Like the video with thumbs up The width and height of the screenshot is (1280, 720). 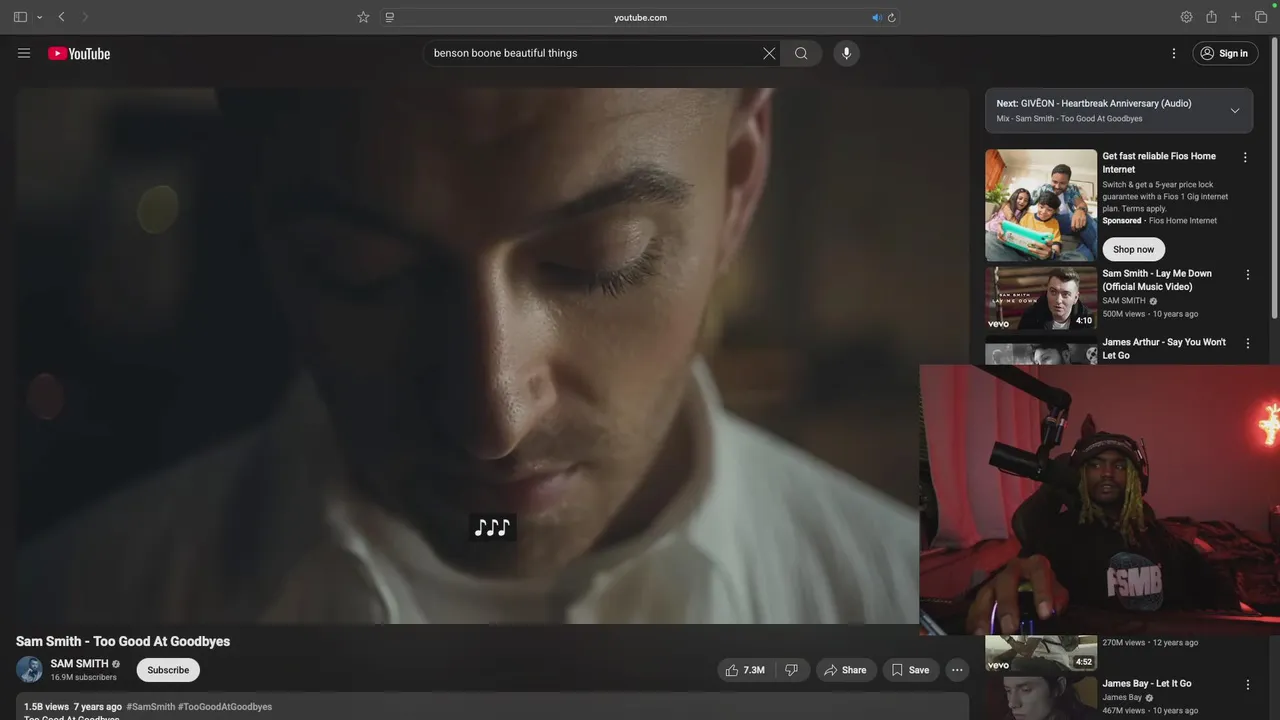pyautogui.click(x=745, y=670)
